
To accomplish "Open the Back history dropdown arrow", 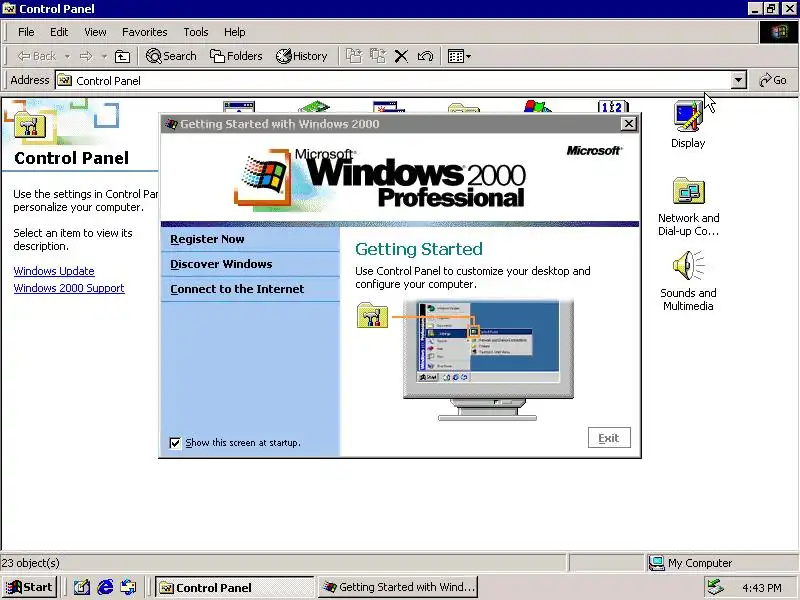I will pyautogui.click(x=67, y=56).
